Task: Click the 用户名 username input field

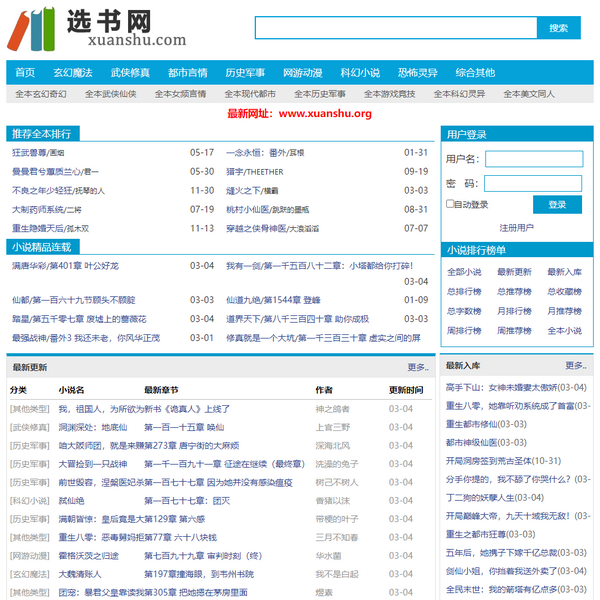Action: [547, 159]
